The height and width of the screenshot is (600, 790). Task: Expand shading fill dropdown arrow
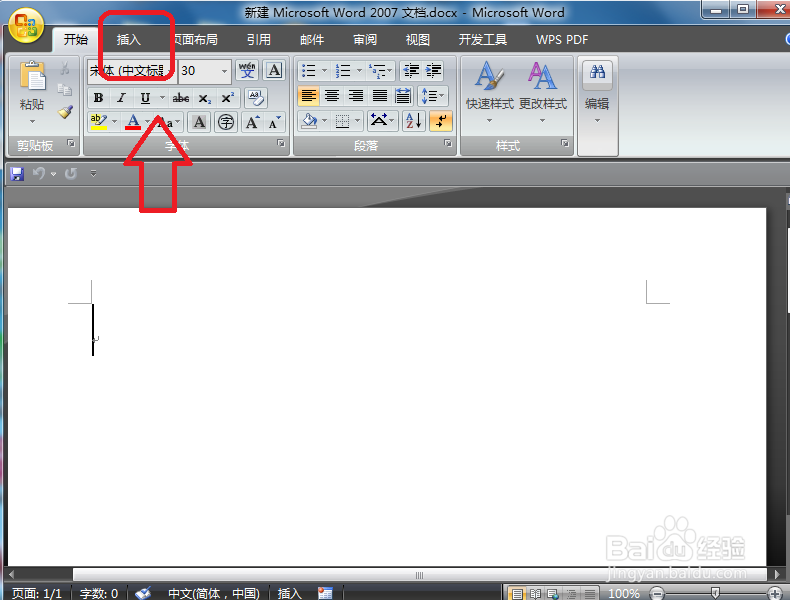coord(324,121)
